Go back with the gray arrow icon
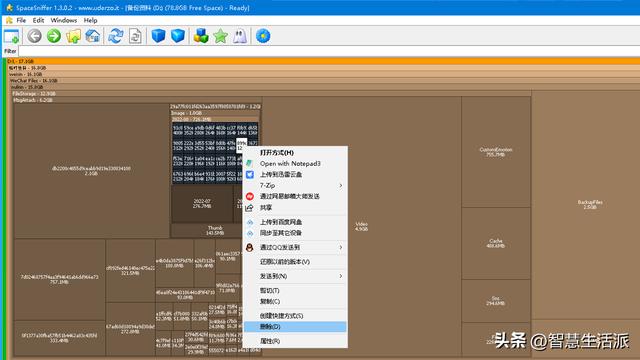This screenshot has width=640, height=360. point(35,36)
